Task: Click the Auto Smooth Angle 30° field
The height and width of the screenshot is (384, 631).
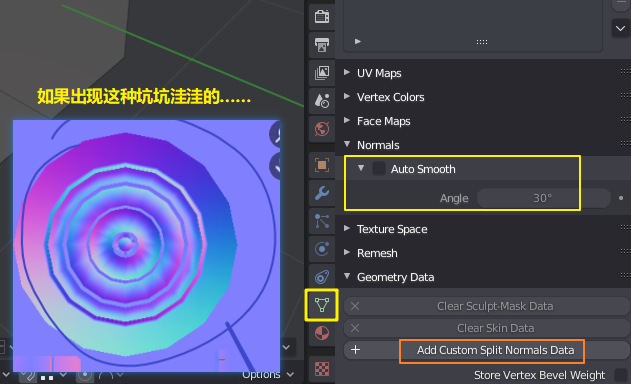Action: tap(543, 198)
